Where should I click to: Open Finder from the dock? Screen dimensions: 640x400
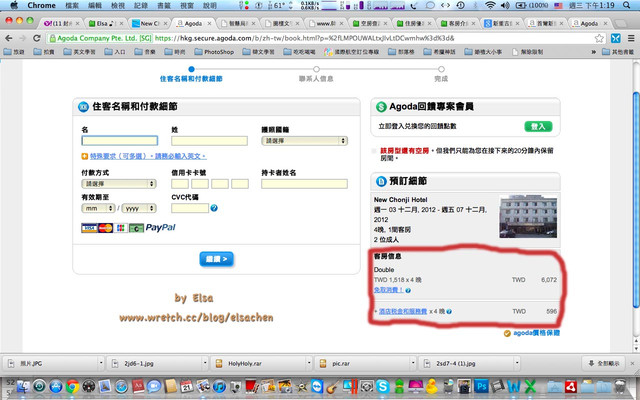(x=23, y=386)
